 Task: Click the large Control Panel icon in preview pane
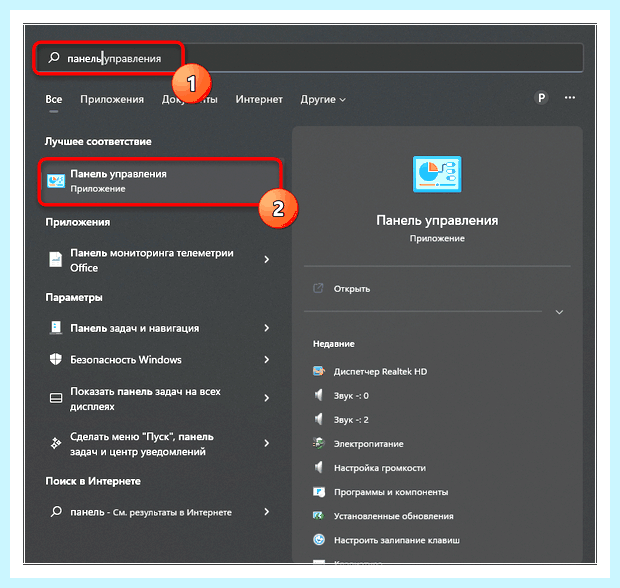pyautogui.click(x=437, y=174)
